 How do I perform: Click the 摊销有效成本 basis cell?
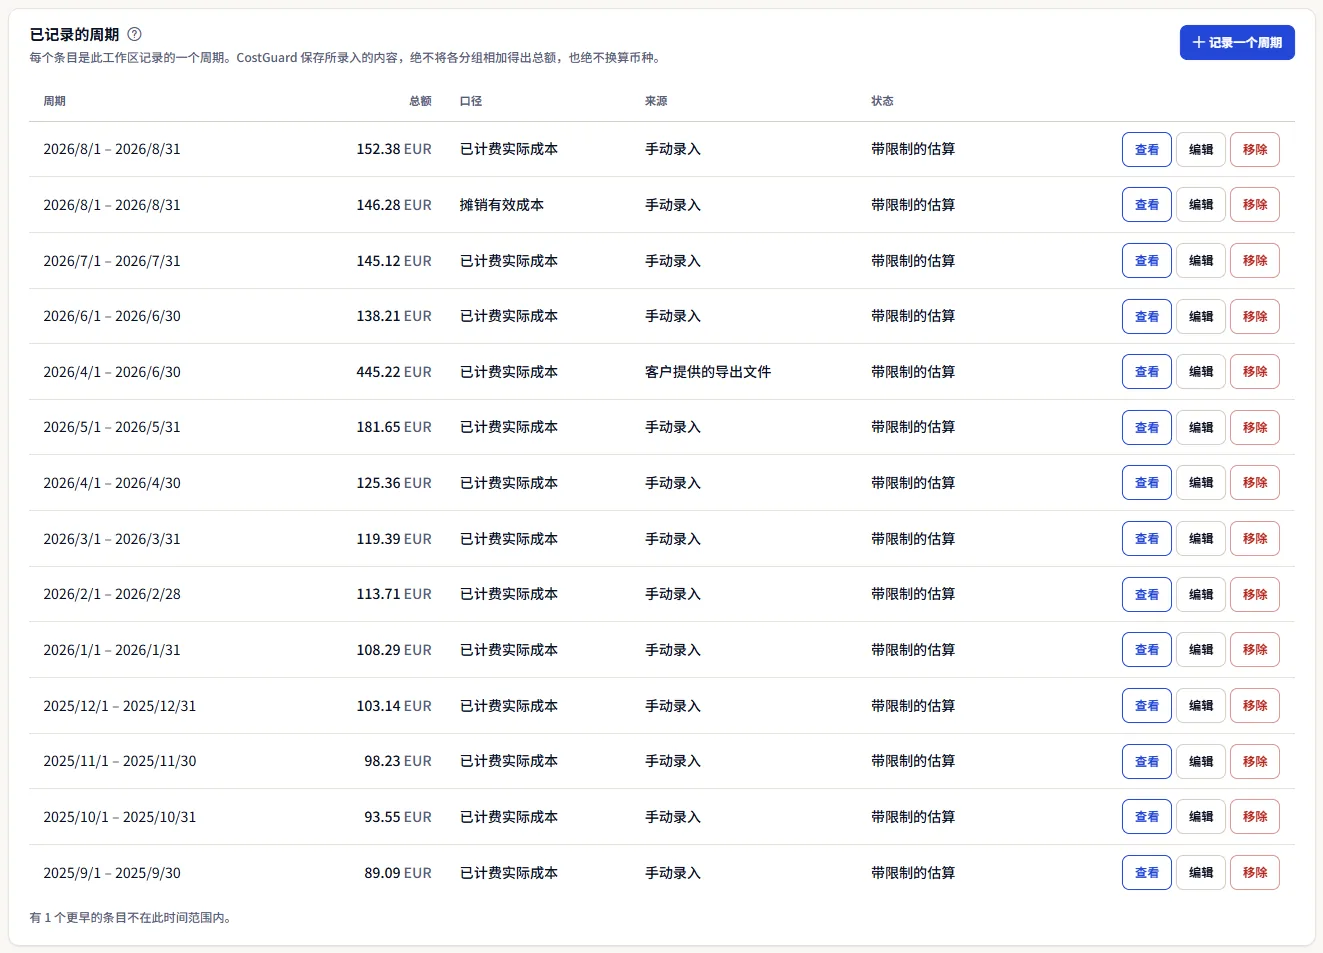point(502,205)
